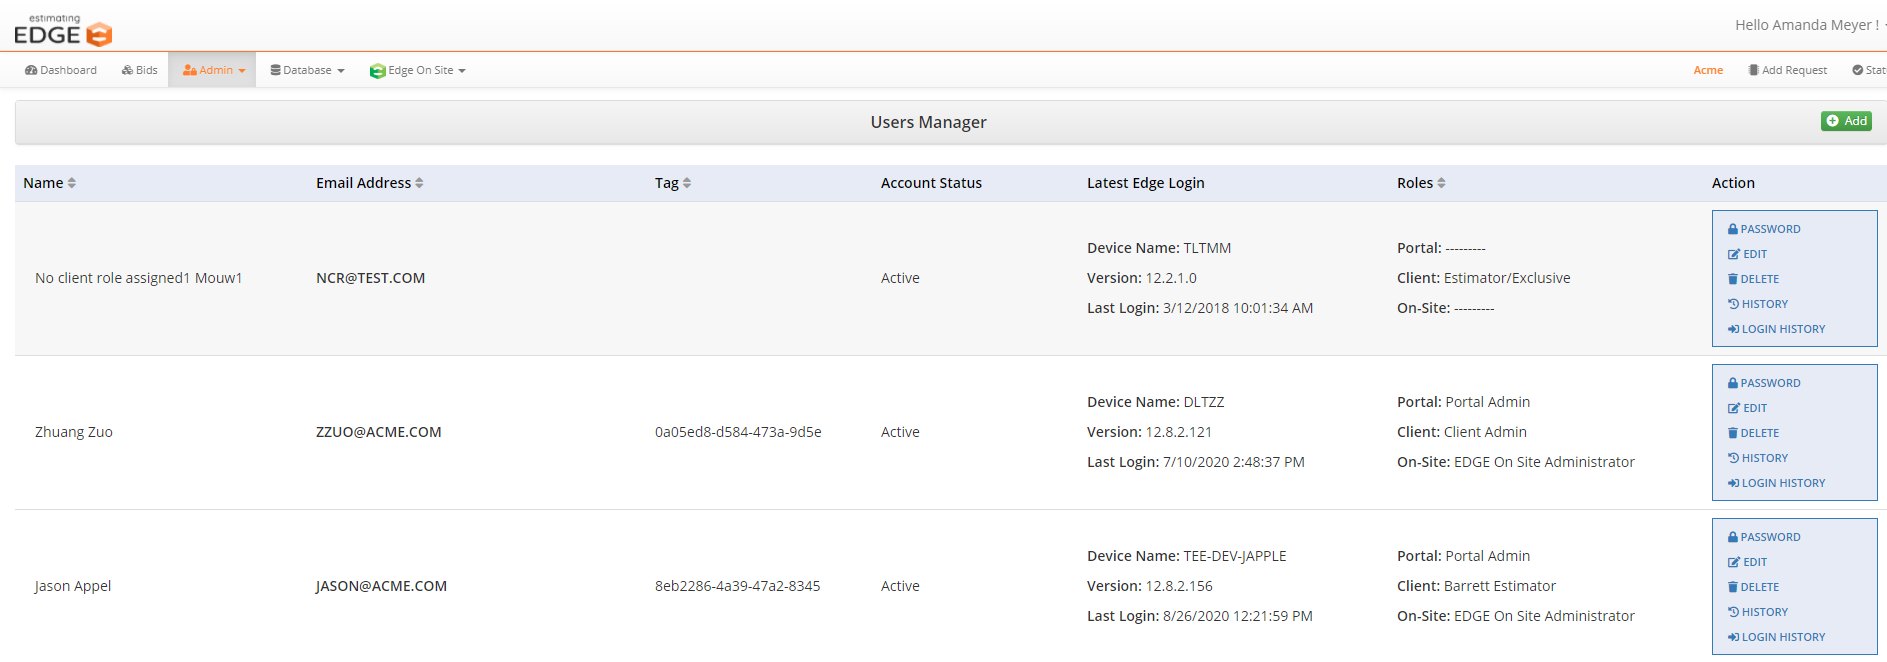Screen dimensions: 1887x662
Task: Edit the NCR@TEST.COM user
Action: click(1747, 254)
